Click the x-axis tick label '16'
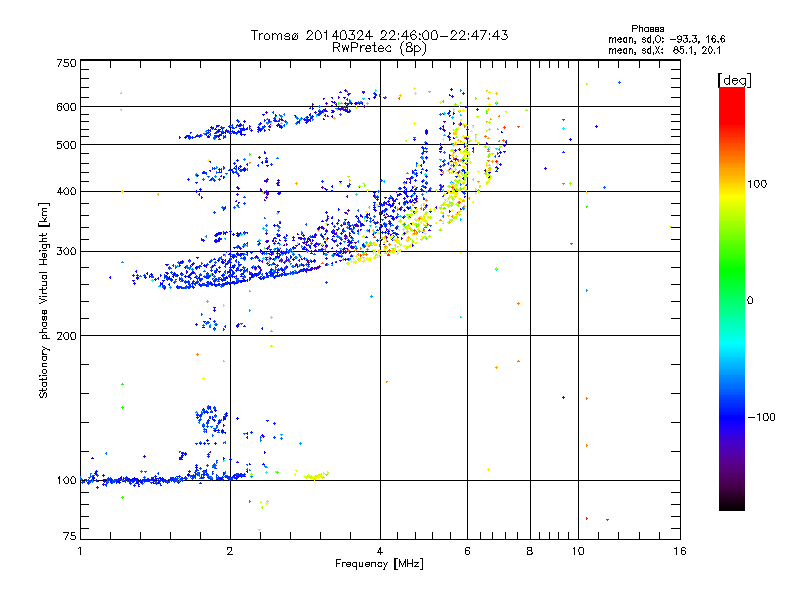This screenshot has width=800, height=600. coord(680,551)
